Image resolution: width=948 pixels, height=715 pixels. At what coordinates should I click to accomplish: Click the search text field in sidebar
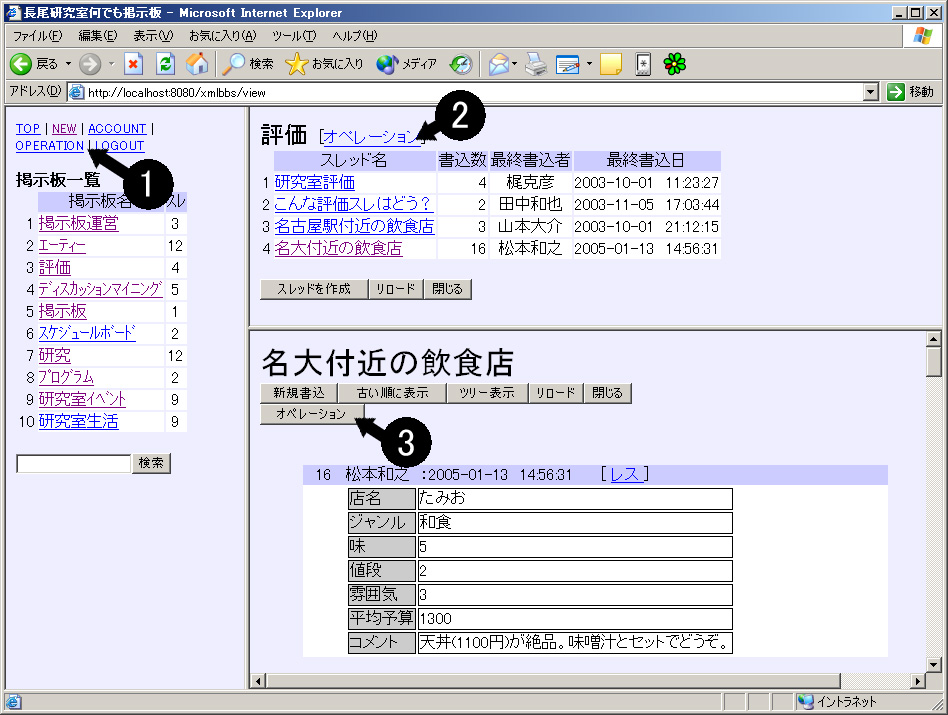click(73, 464)
